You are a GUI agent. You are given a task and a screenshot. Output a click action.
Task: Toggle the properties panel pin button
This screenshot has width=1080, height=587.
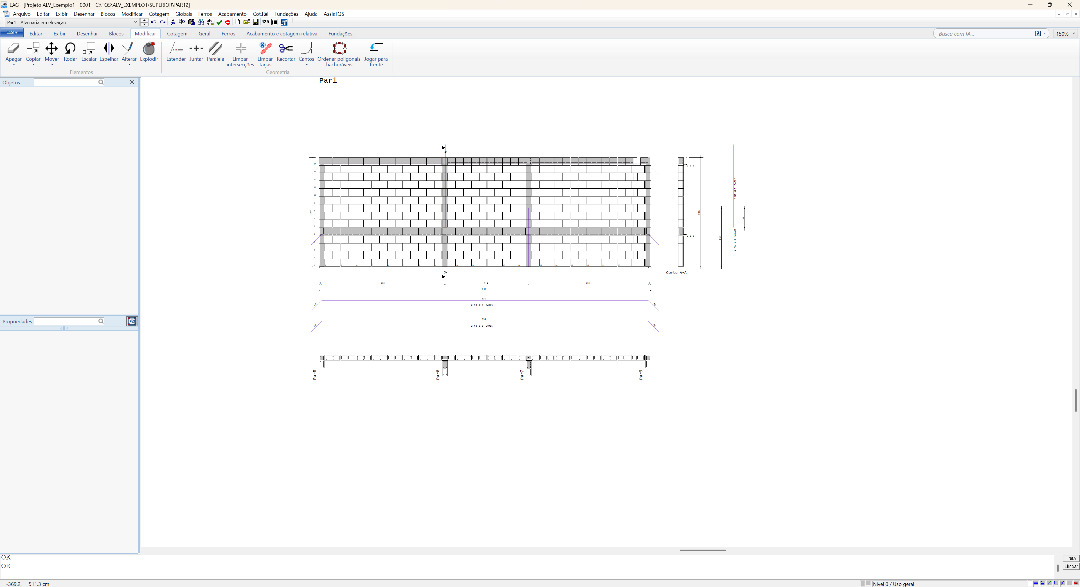tap(132, 321)
